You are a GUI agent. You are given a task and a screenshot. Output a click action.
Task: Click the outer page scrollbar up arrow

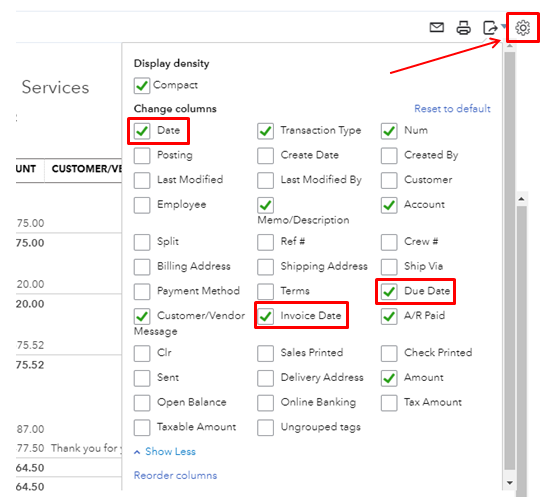click(x=521, y=199)
